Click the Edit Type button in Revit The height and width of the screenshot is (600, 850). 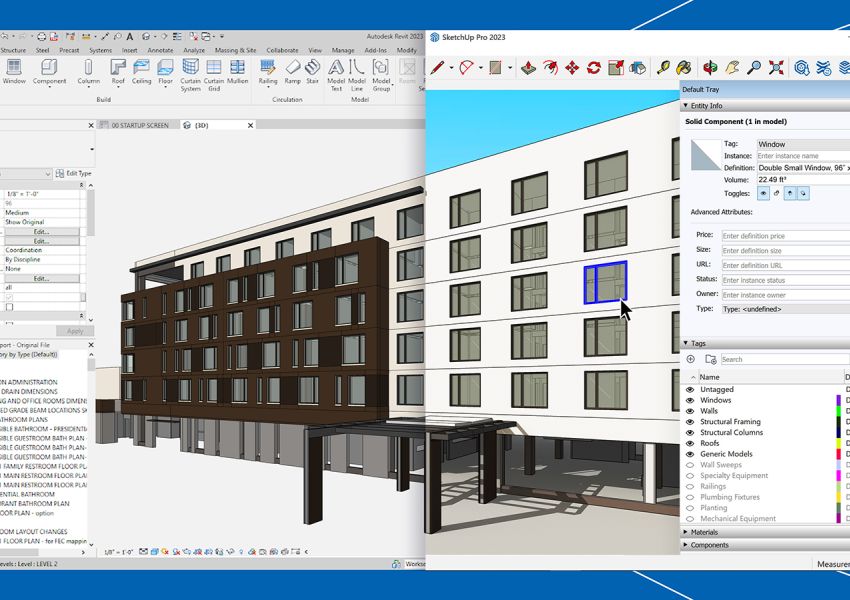coord(73,173)
